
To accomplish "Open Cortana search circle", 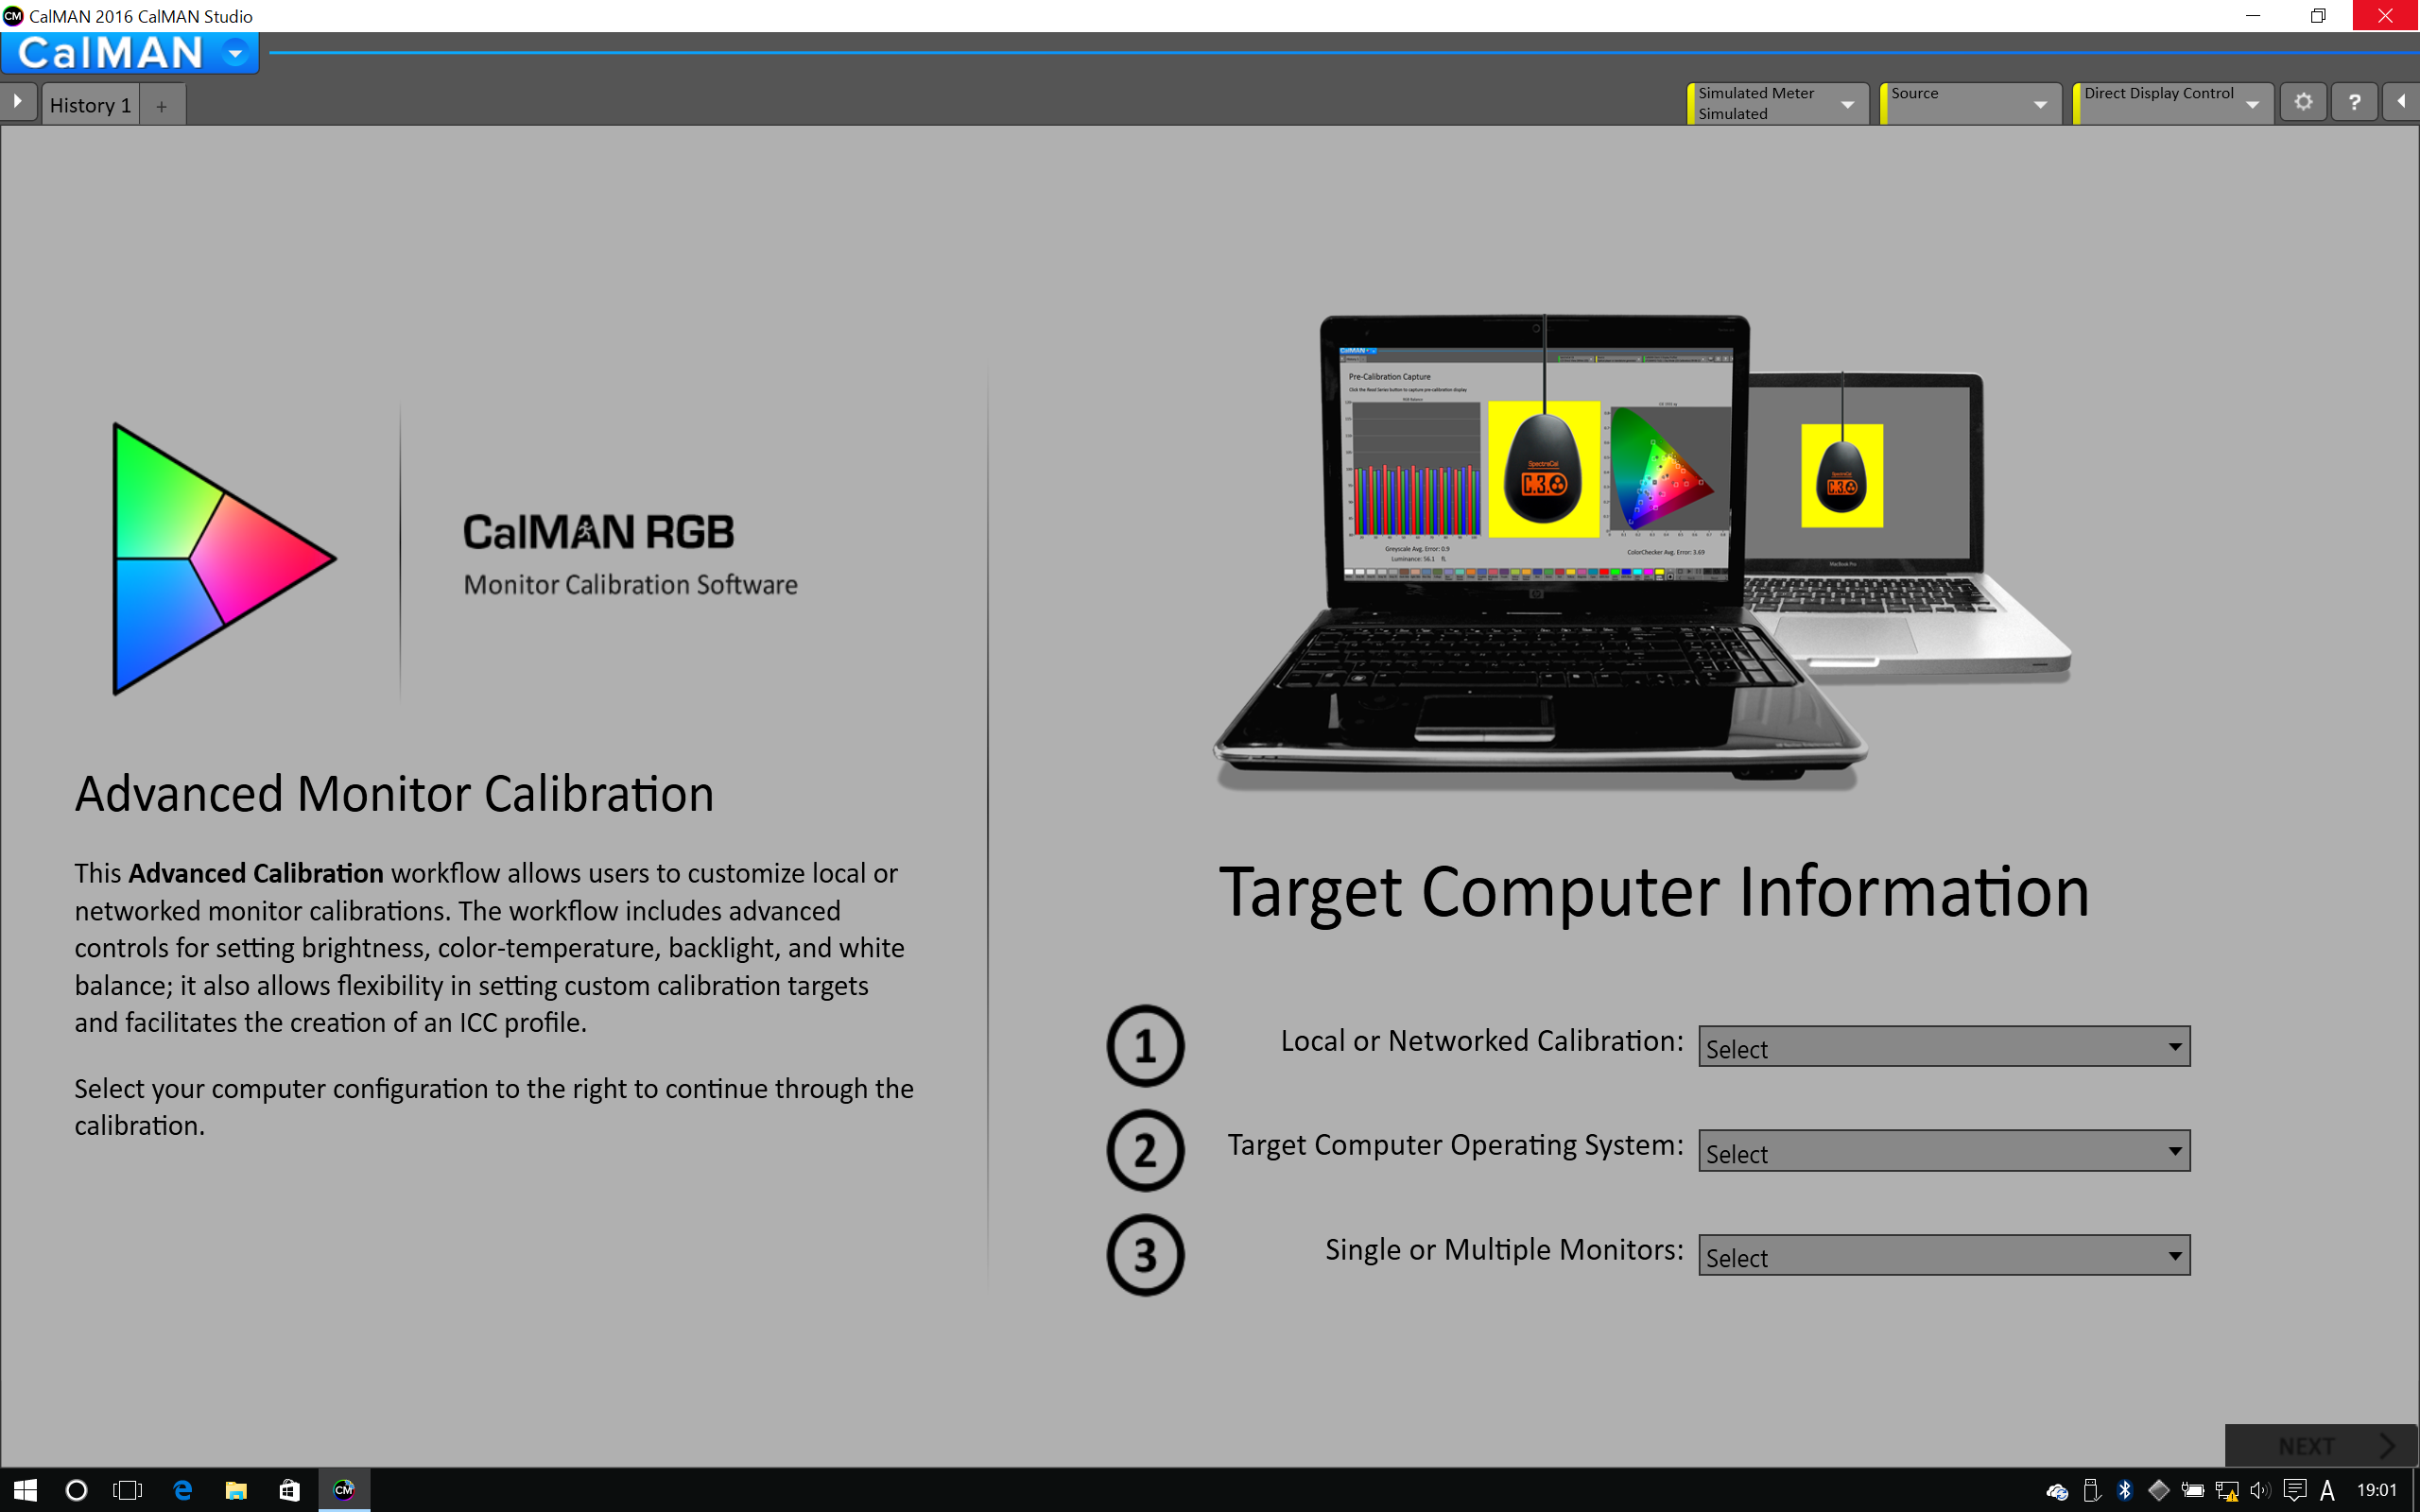I will 76,1490.
